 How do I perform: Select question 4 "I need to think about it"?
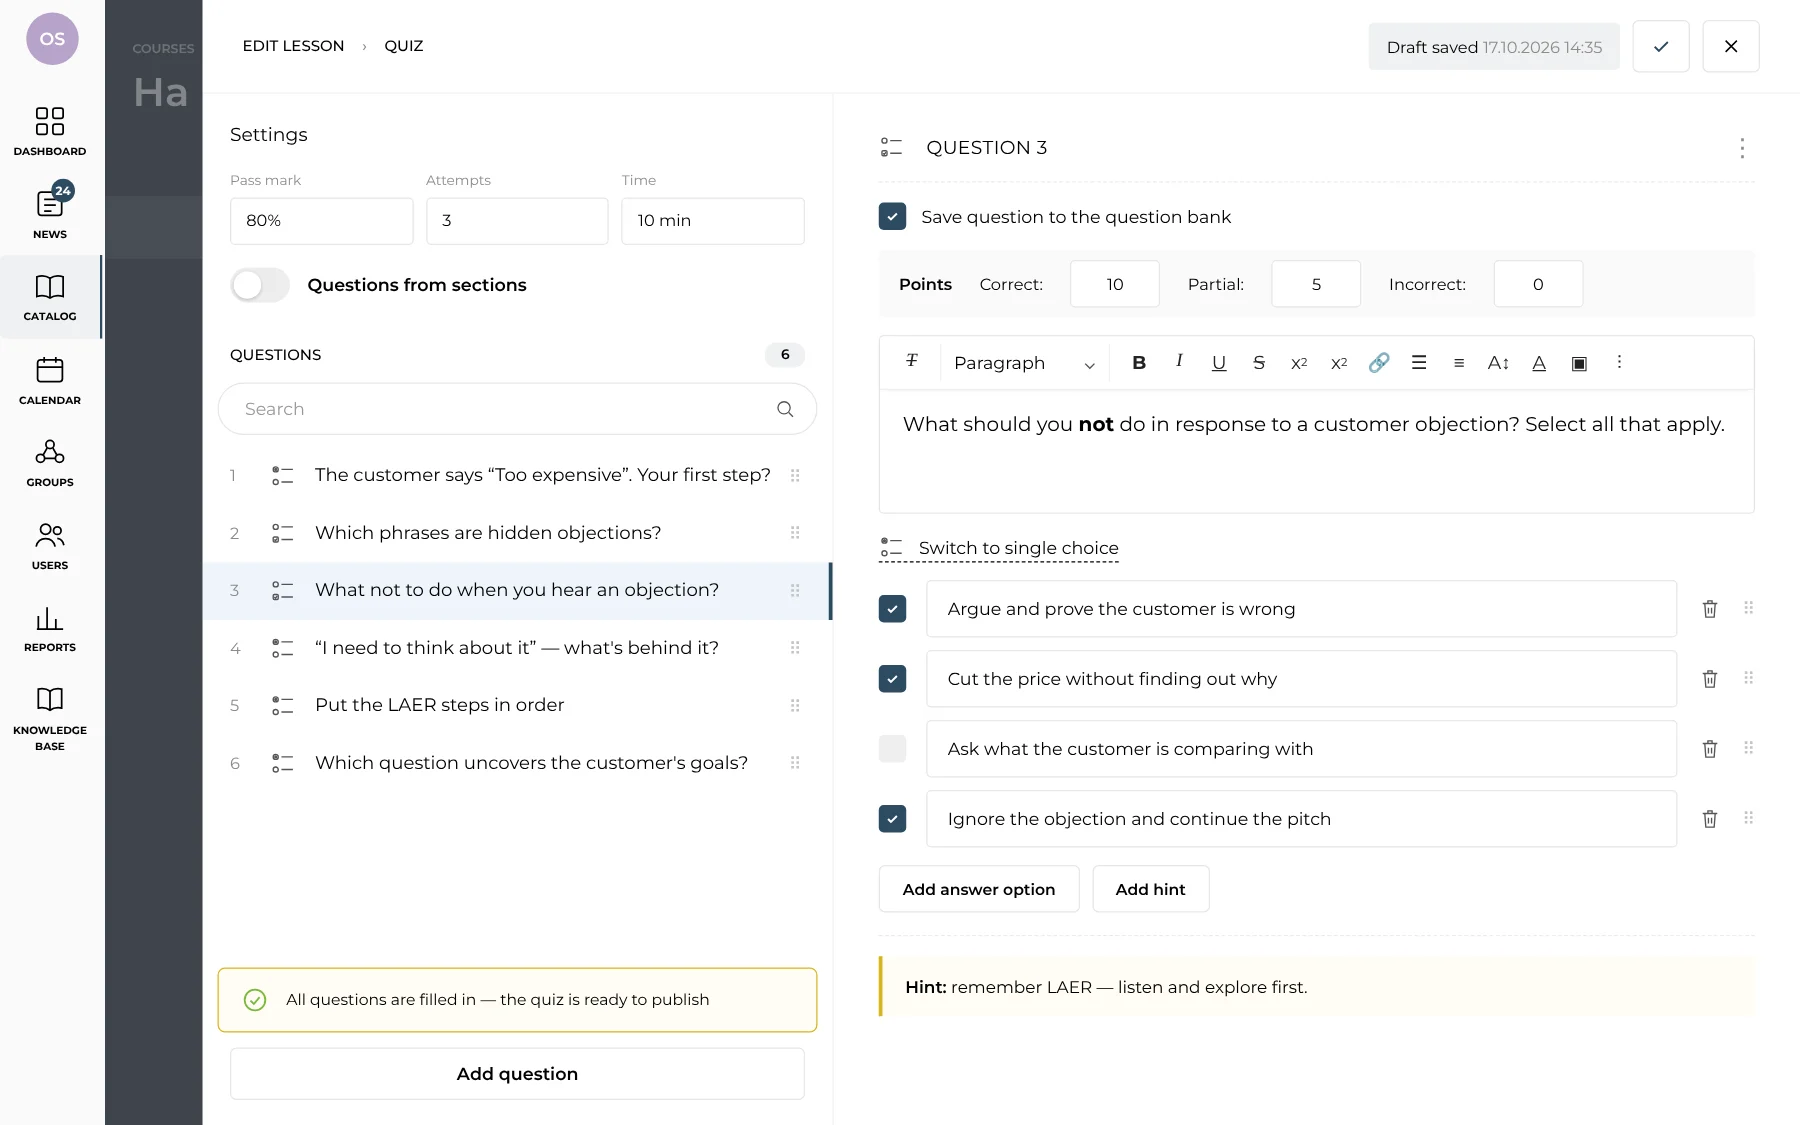517,648
